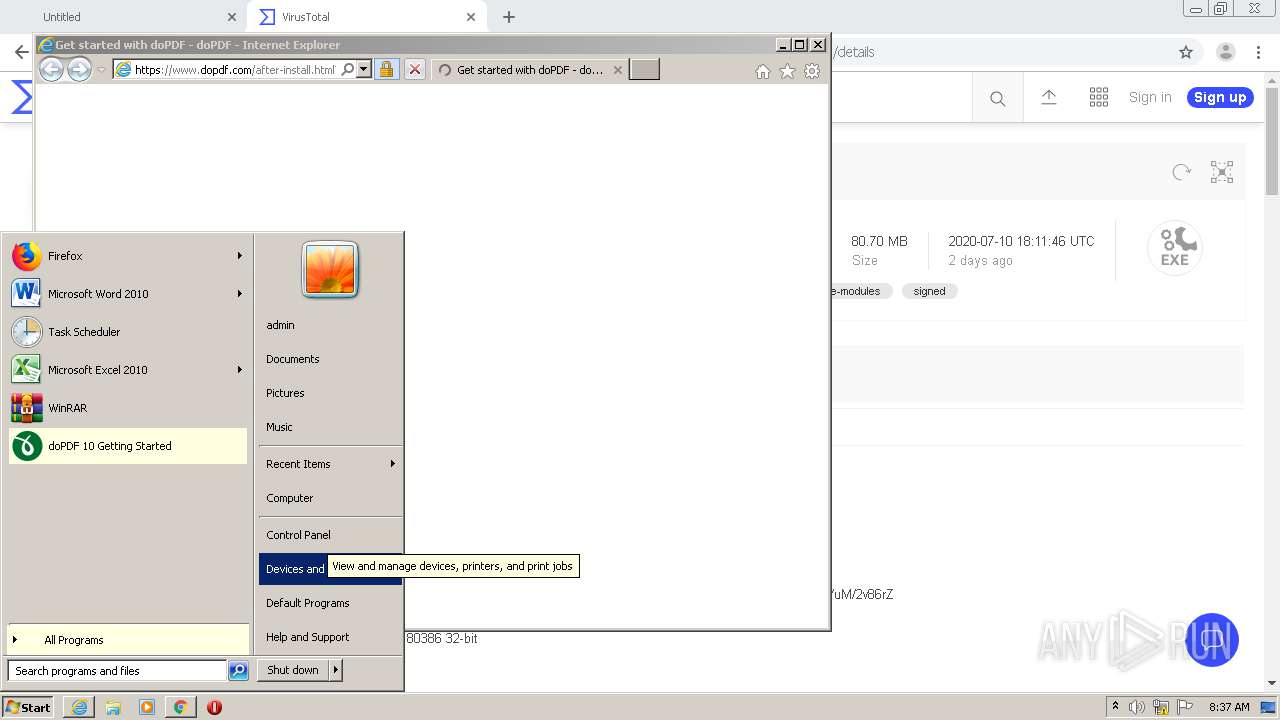
Task: Open IE Tools gear menu
Action: pos(812,71)
